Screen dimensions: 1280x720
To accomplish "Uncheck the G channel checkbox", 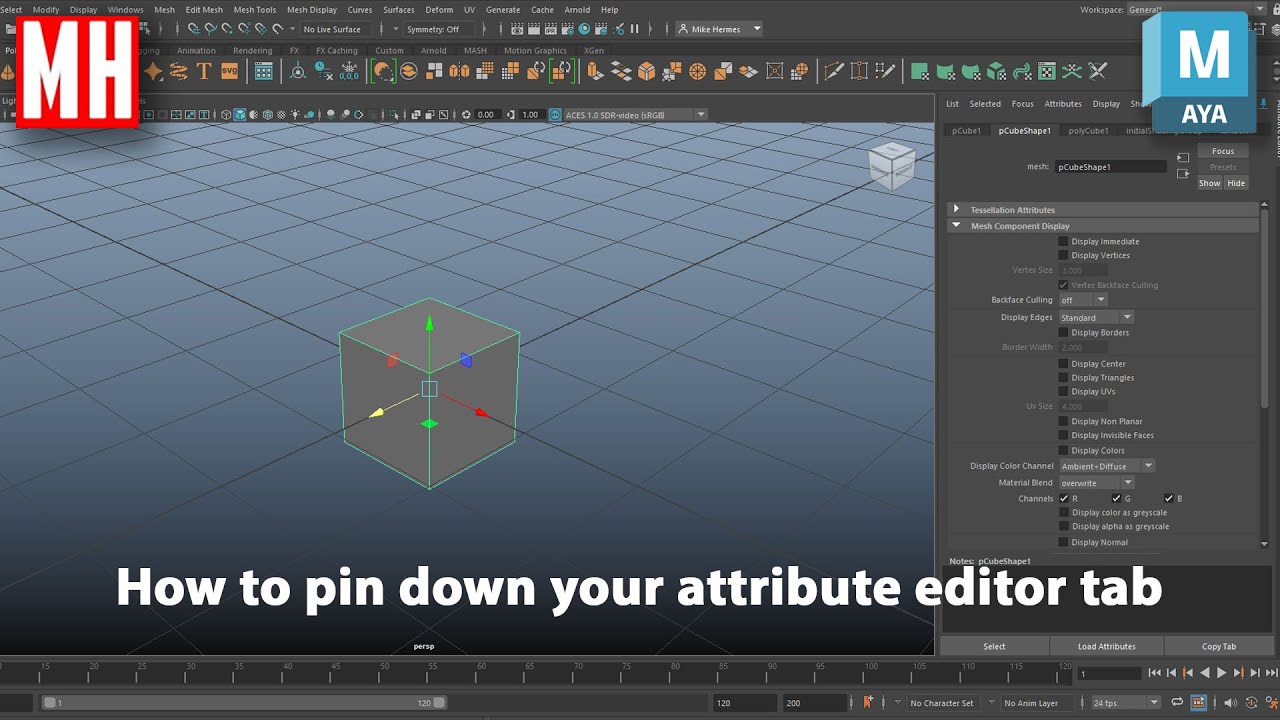I will tap(1116, 498).
